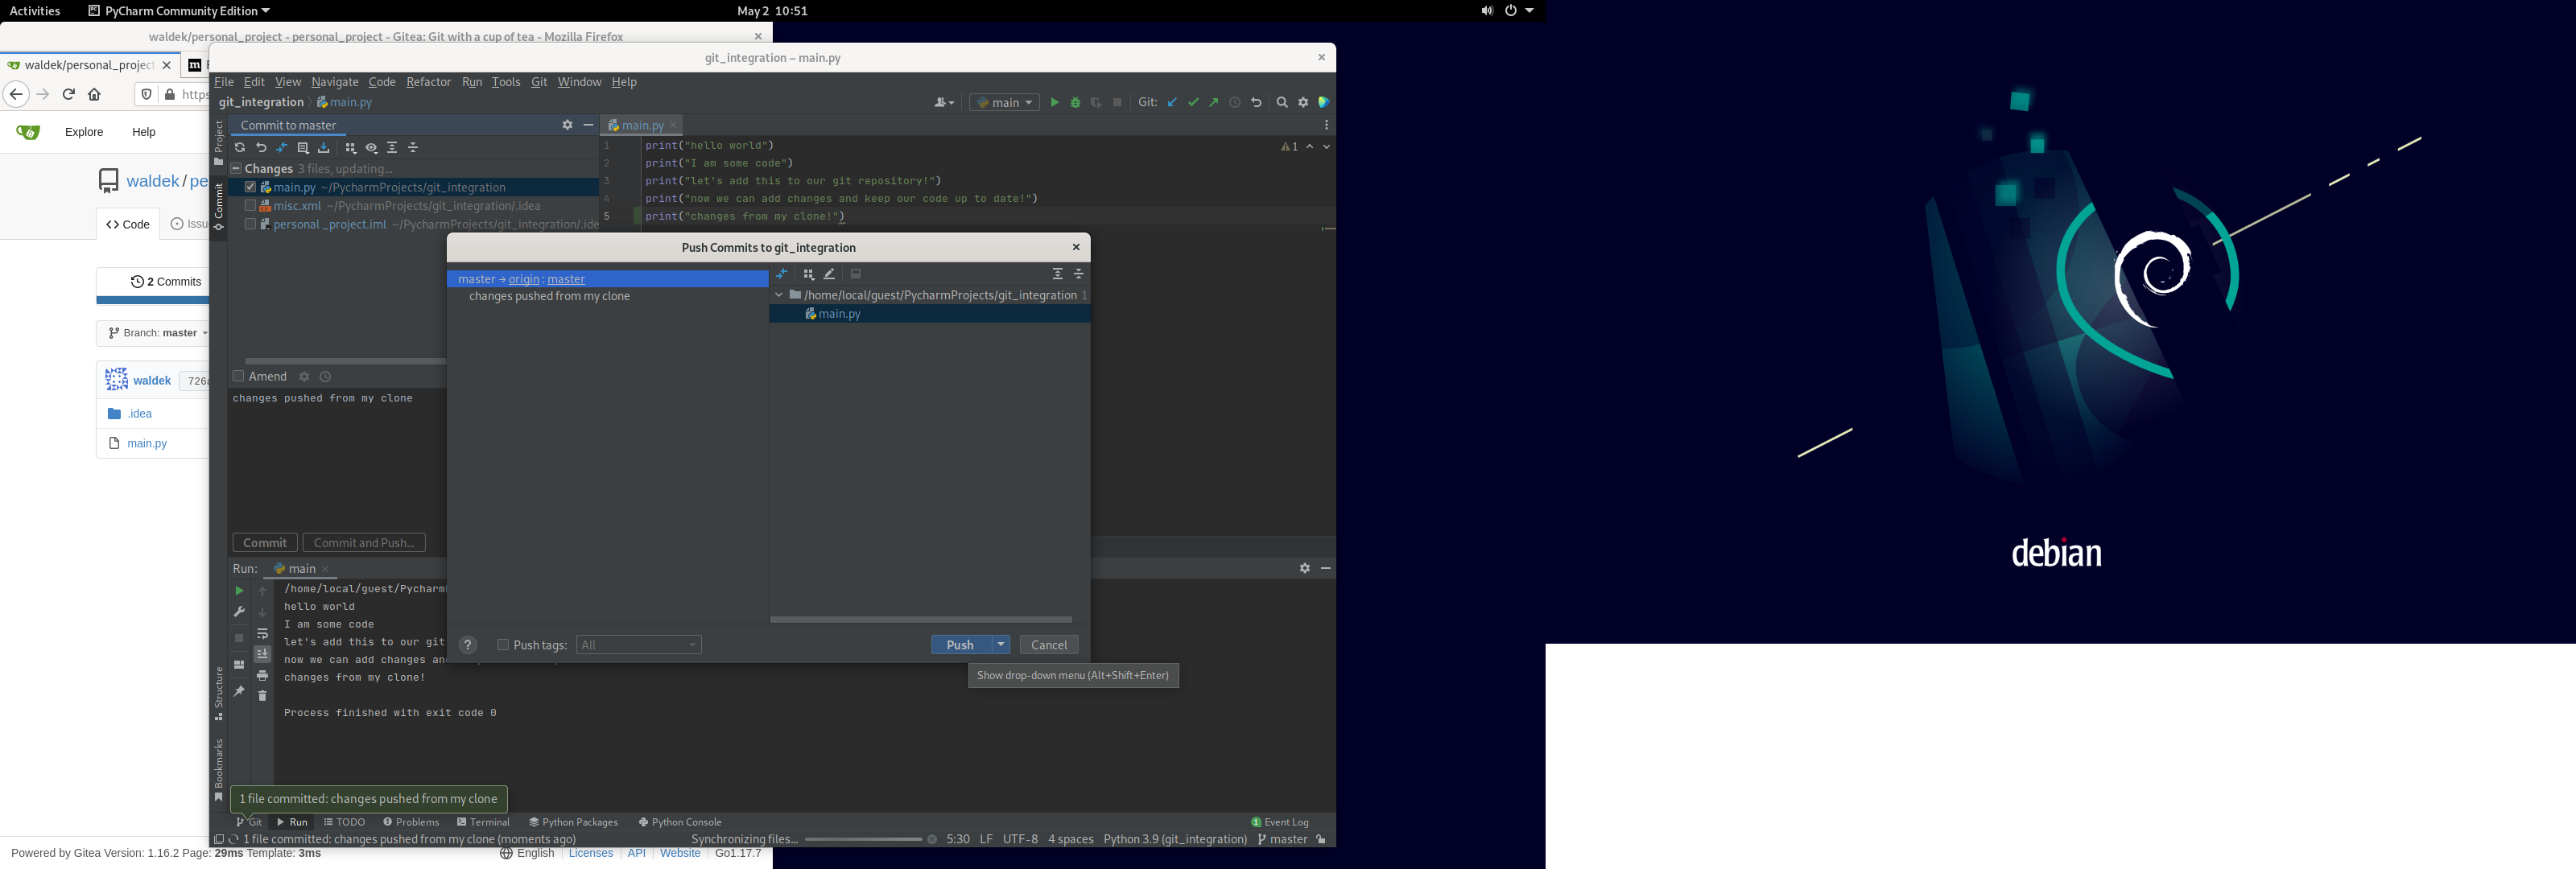
Task: Click Run panel settings gear icon
Action: [1305, 568]
